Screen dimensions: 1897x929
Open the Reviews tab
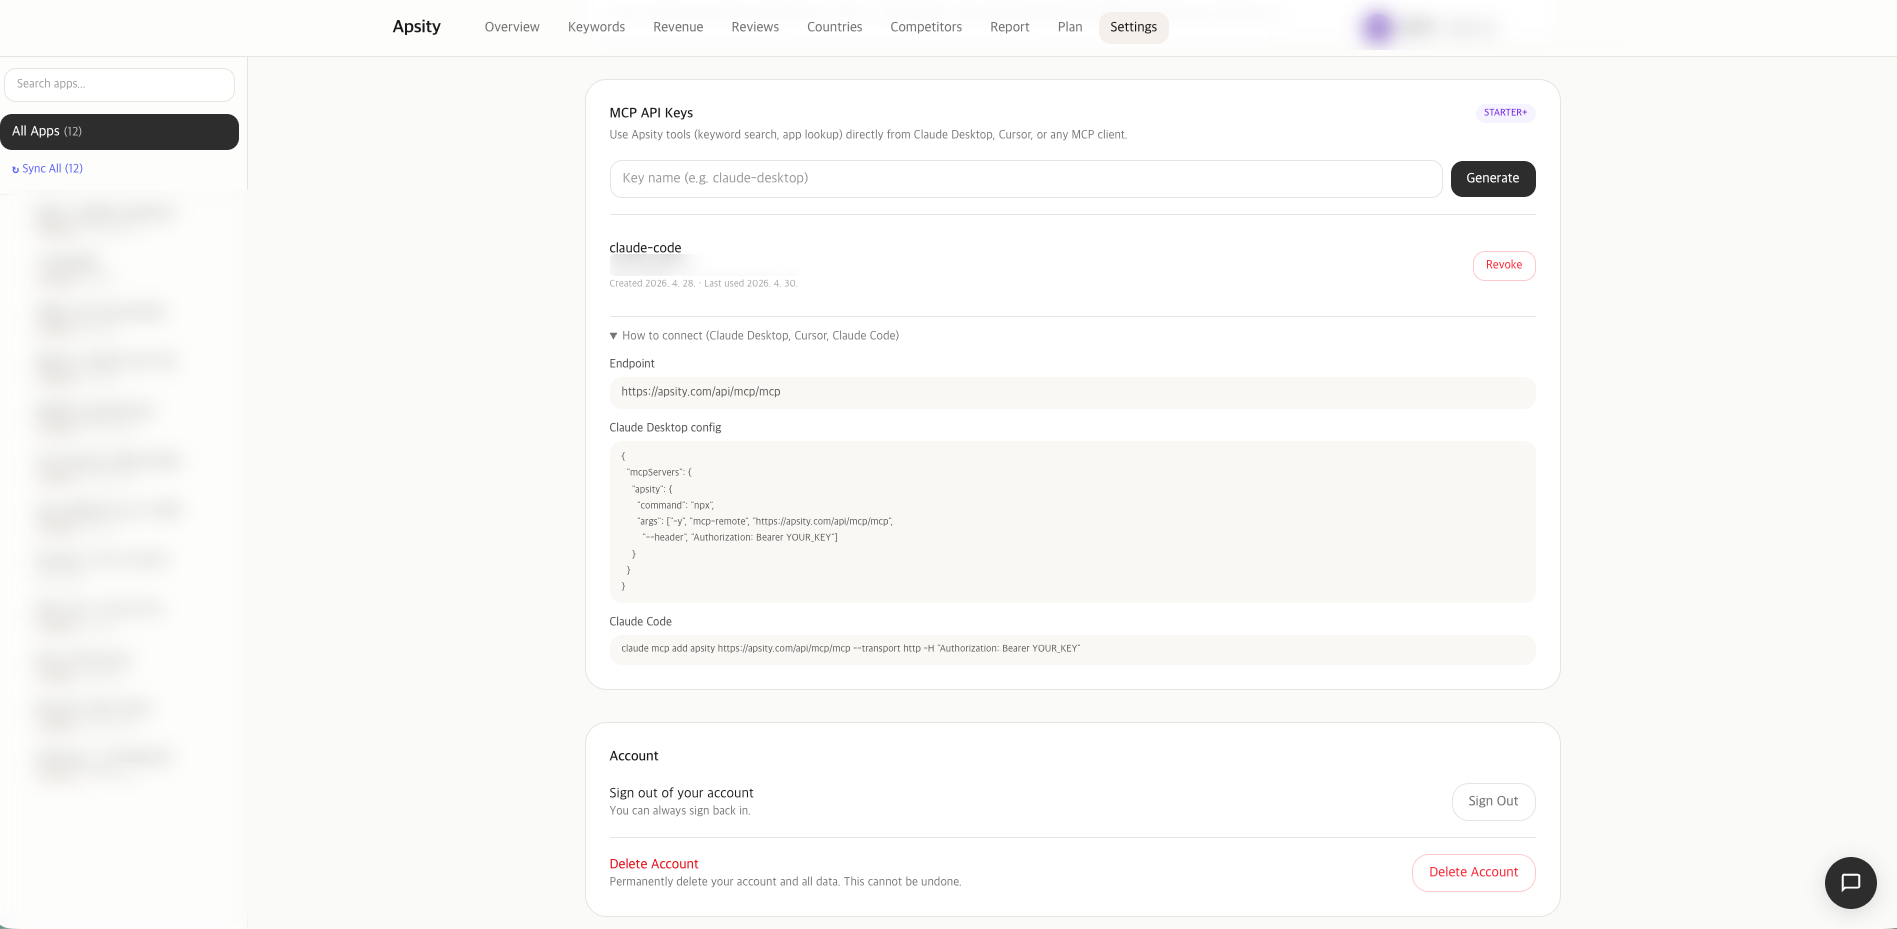[754, 27]
